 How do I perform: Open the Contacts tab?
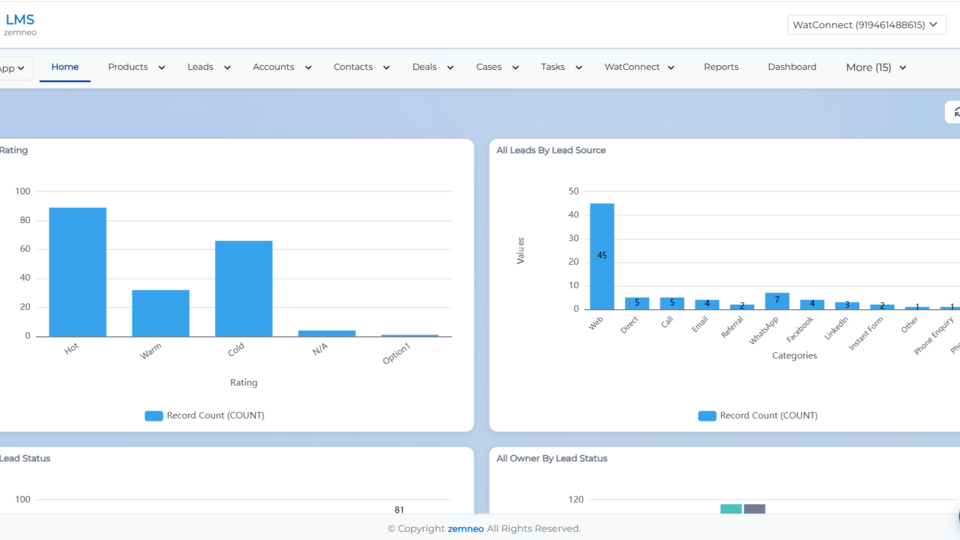pos(353,67)
